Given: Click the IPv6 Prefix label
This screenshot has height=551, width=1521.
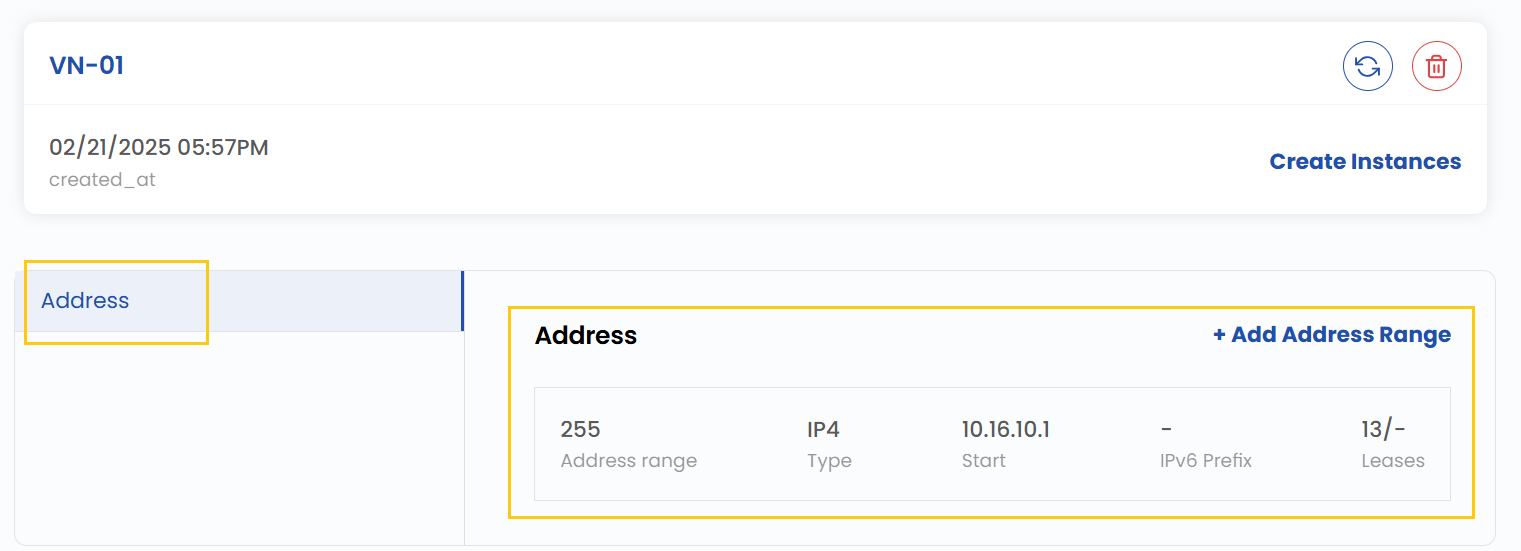Looking at the screenshot, I should 1206,461.
